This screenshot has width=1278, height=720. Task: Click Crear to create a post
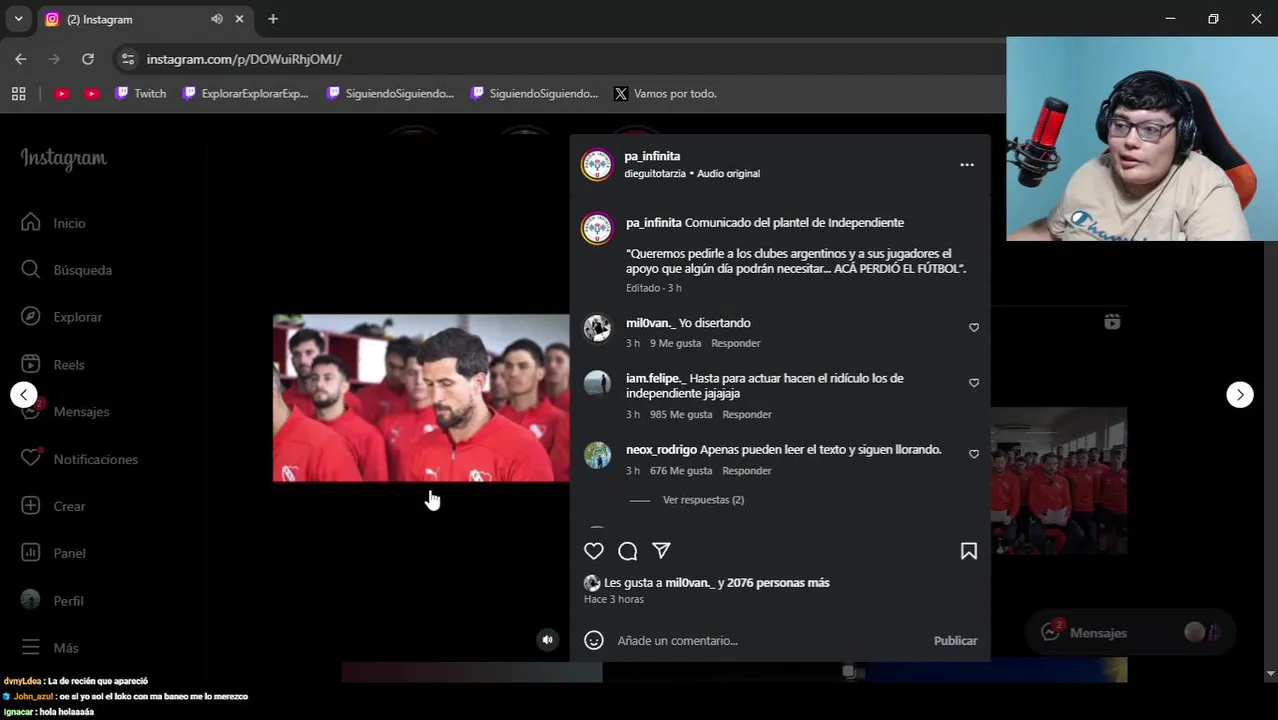click(x=54, y=506)
